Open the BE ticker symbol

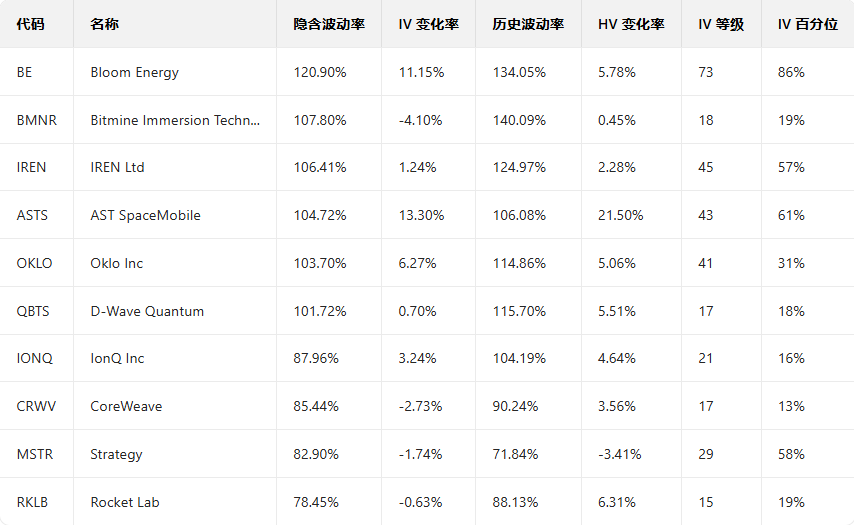pos(25,72)
